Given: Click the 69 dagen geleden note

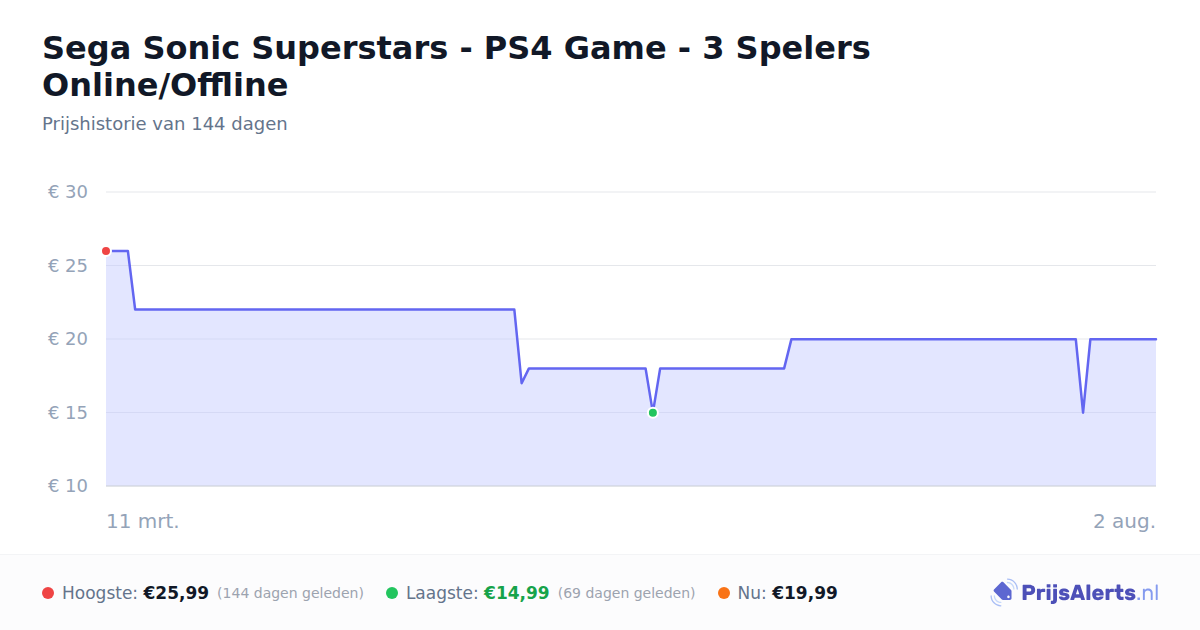Looking at the screenshot, I should point(626,593).
